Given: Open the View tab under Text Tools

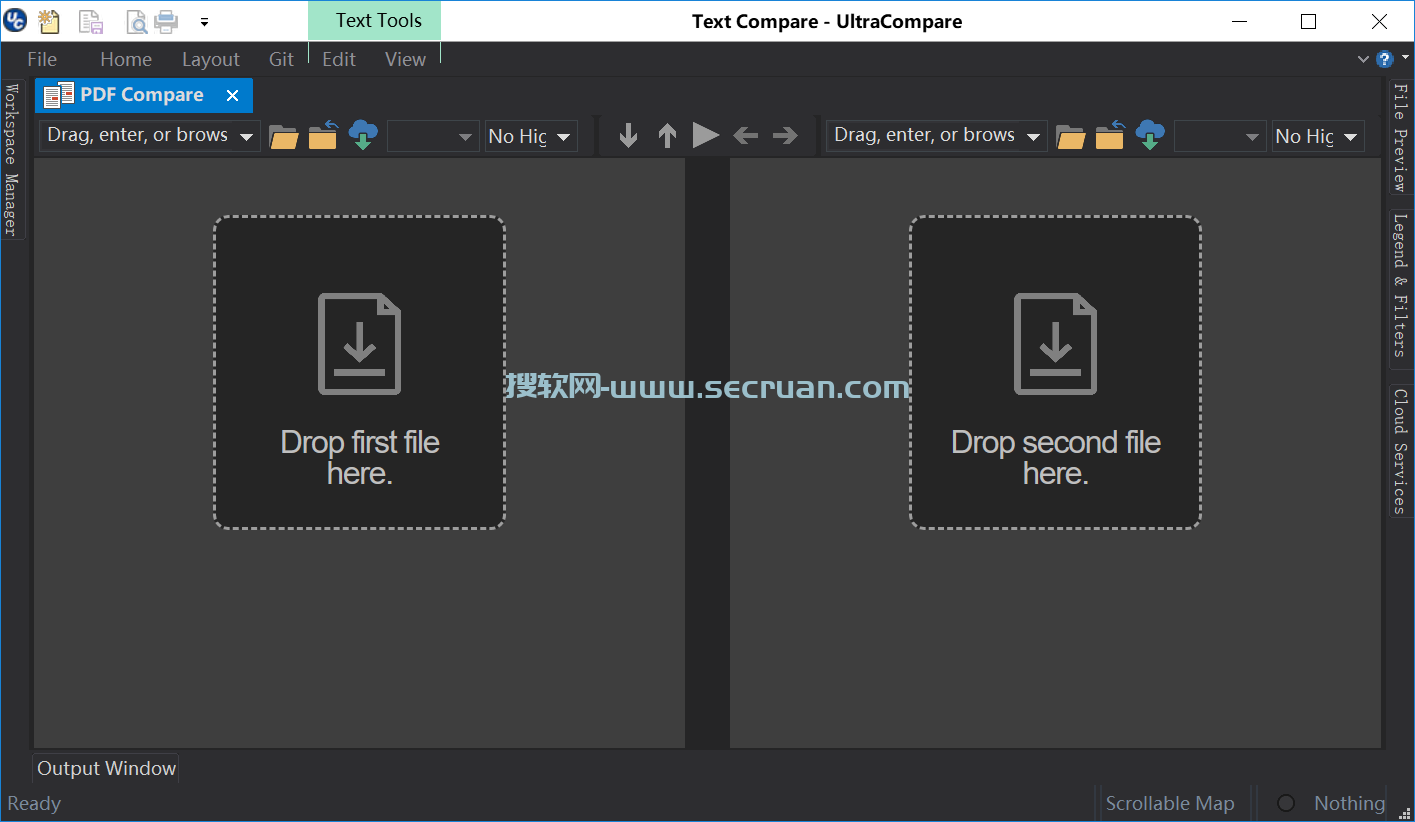Looking at the screenshot, I should click(405, 59).
